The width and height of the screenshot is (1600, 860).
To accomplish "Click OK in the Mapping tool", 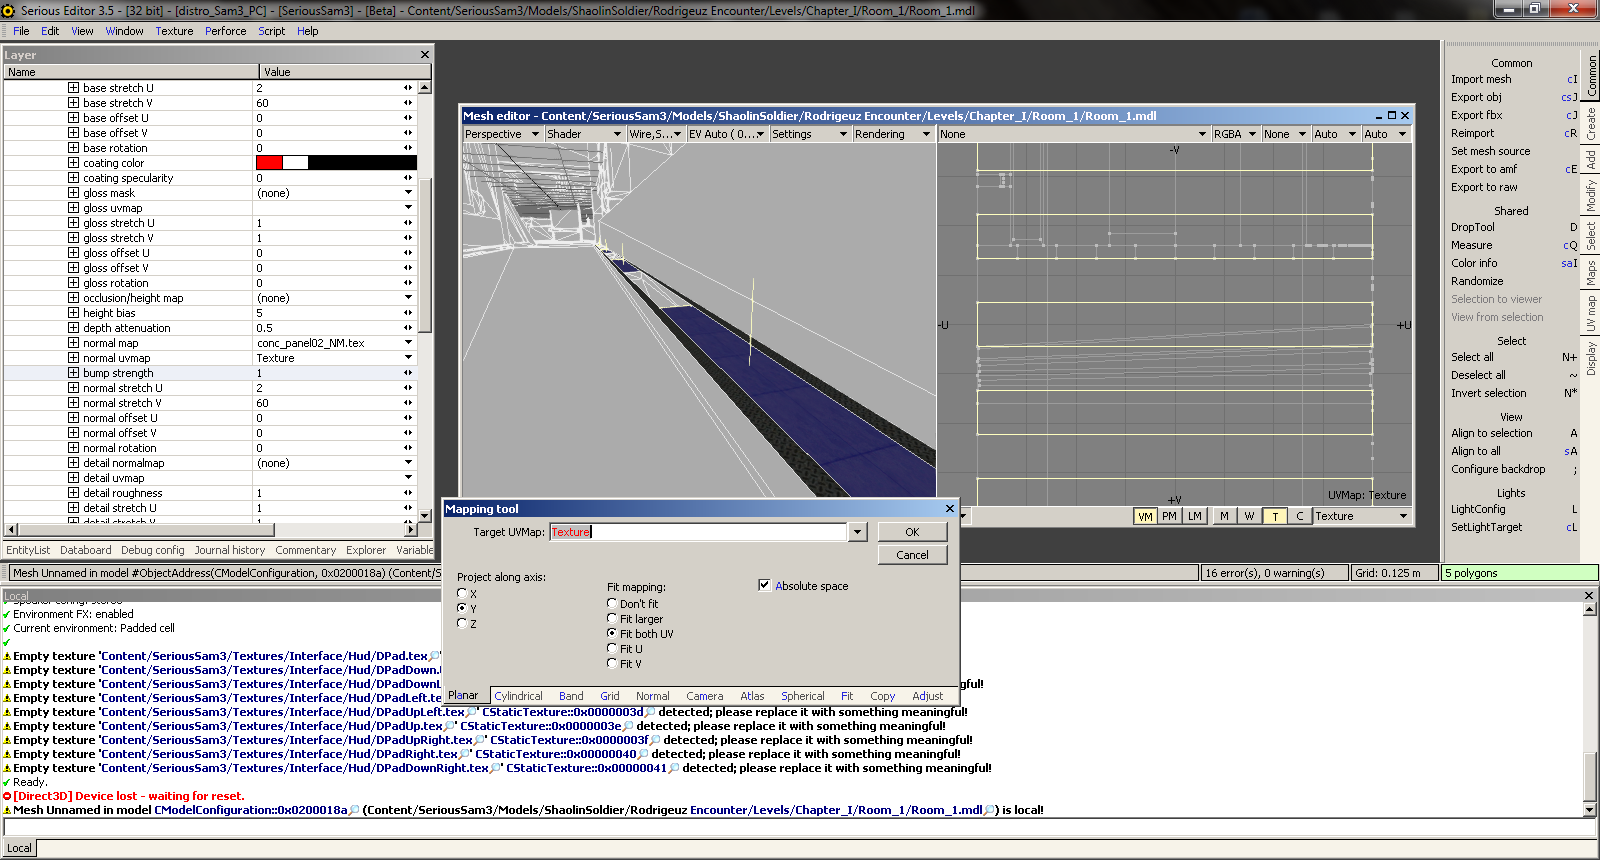I will 912,532.
